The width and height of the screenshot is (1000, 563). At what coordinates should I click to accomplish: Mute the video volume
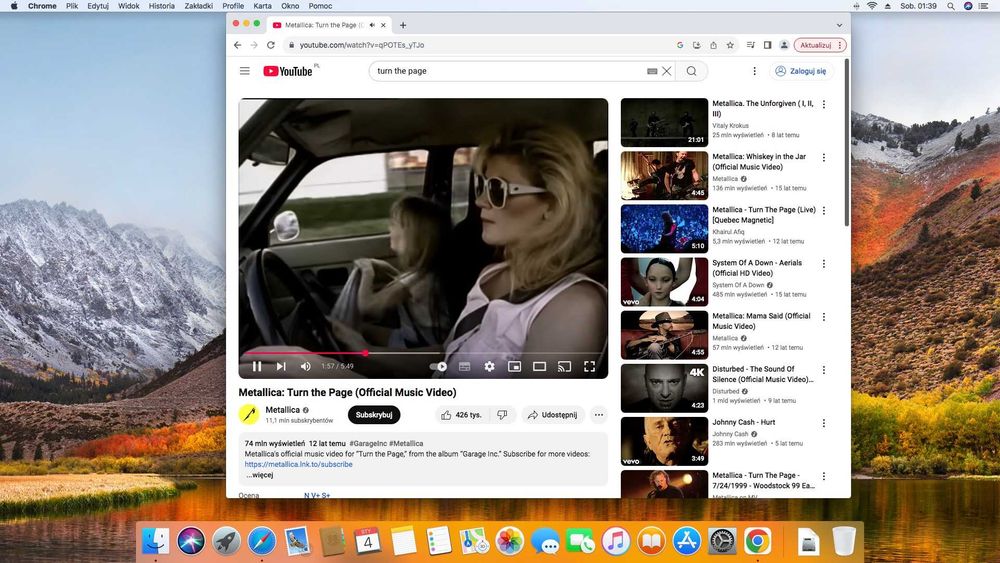[x=305, y=366]
